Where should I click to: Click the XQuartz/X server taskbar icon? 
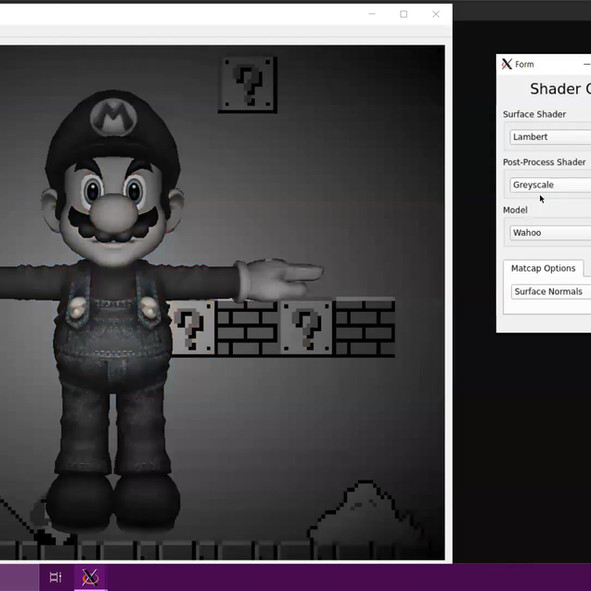(90, 577)
